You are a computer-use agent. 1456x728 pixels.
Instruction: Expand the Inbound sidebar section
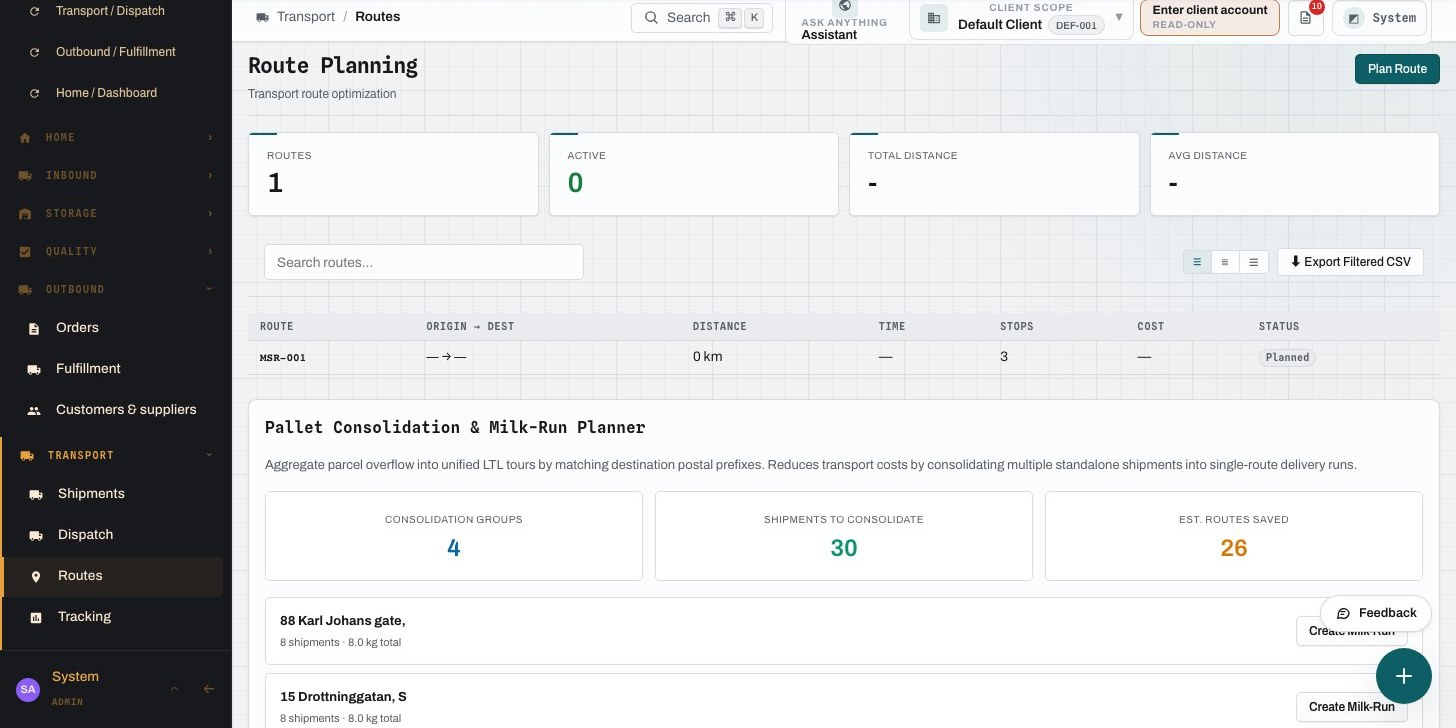(210, 176)
